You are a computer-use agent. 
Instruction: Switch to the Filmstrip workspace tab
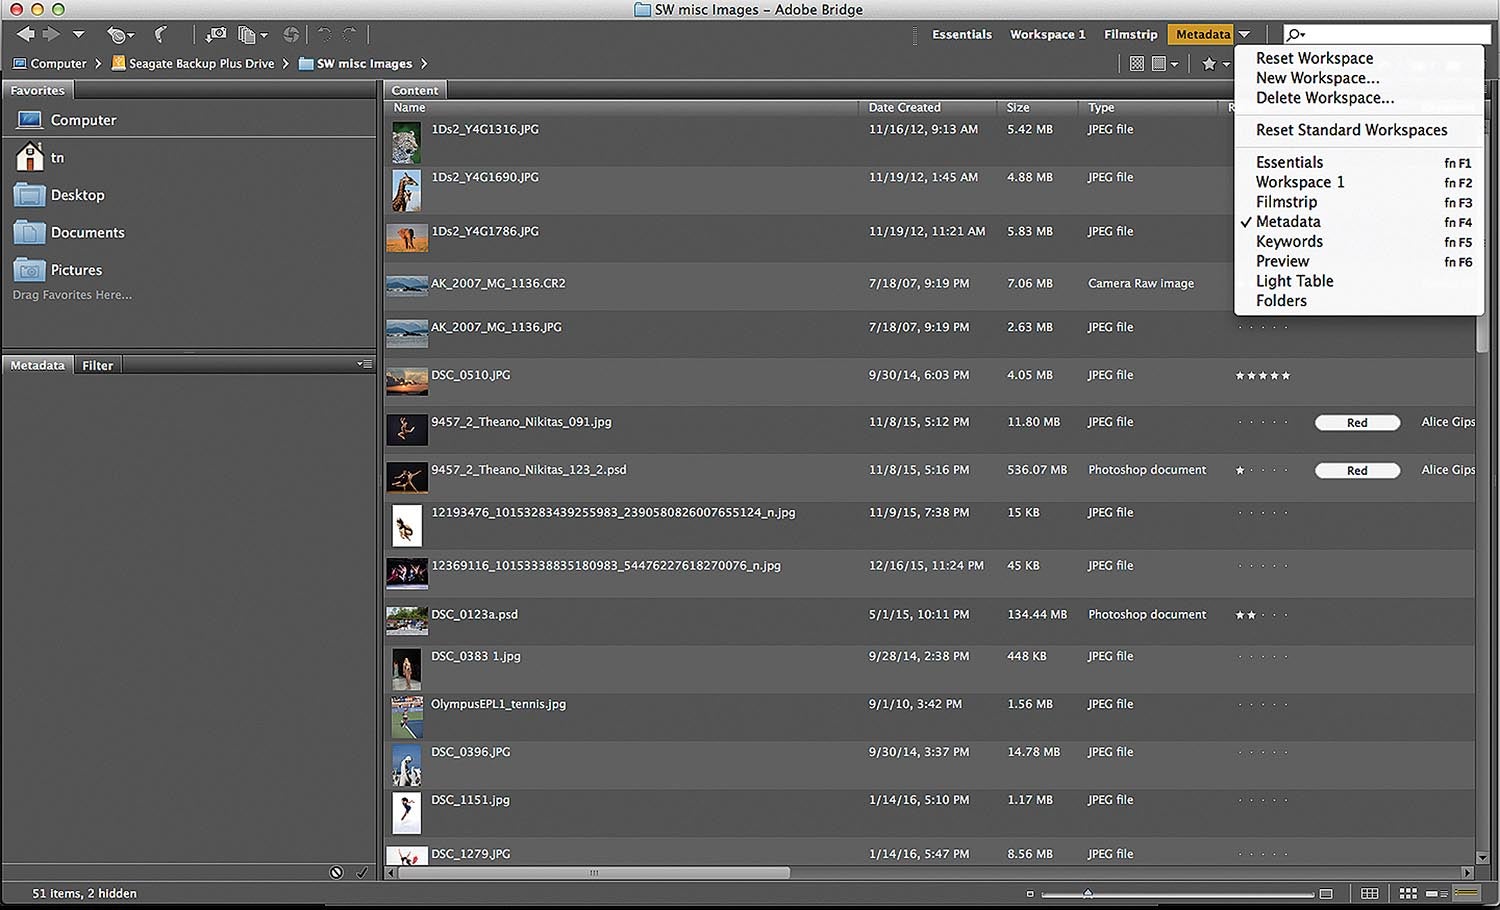tap(1131, 33)
